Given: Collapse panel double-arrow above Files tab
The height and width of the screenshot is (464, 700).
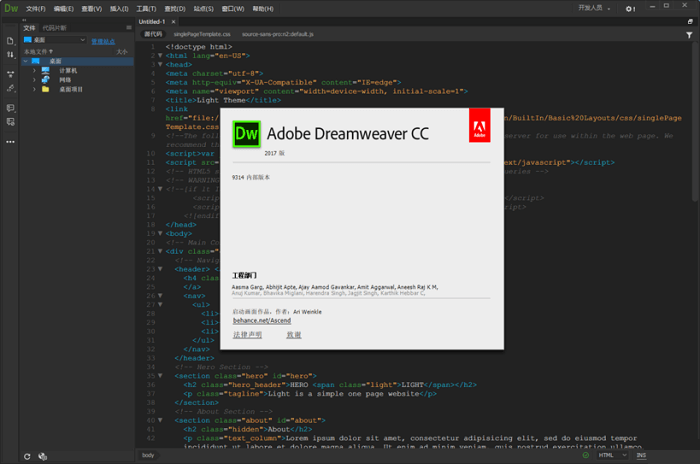Looking at the screenshot, I should [x=24, y=20].
